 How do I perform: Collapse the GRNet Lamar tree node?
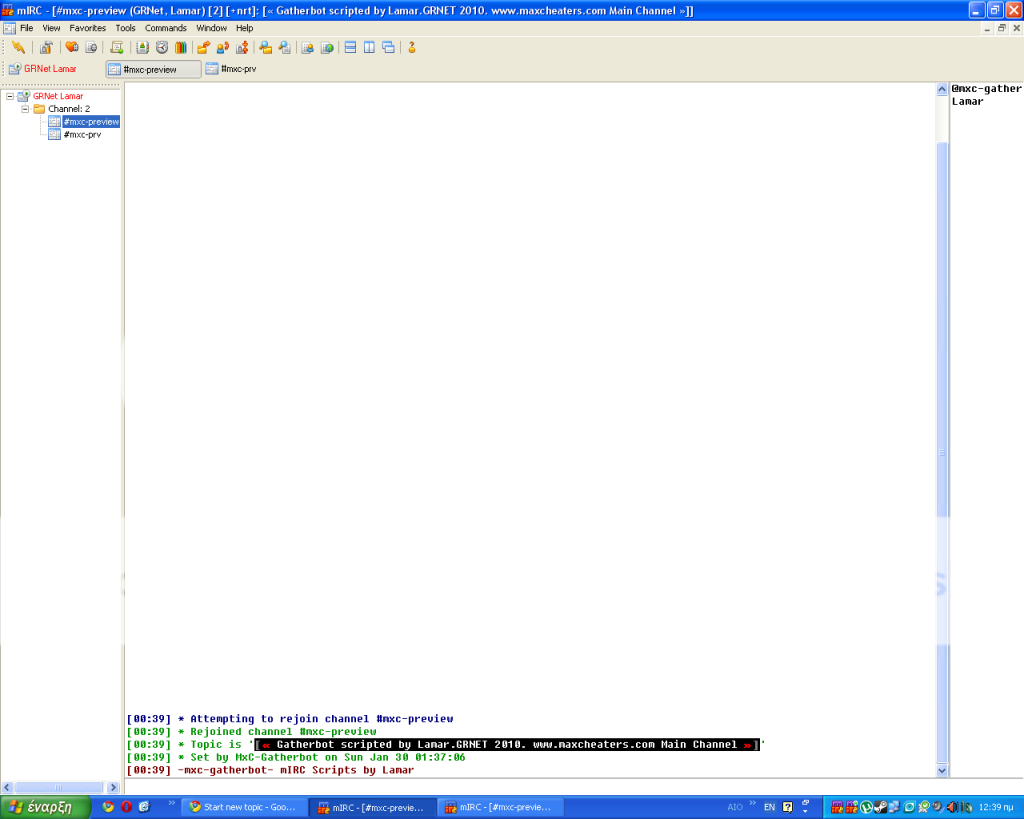tap(10, 96)
